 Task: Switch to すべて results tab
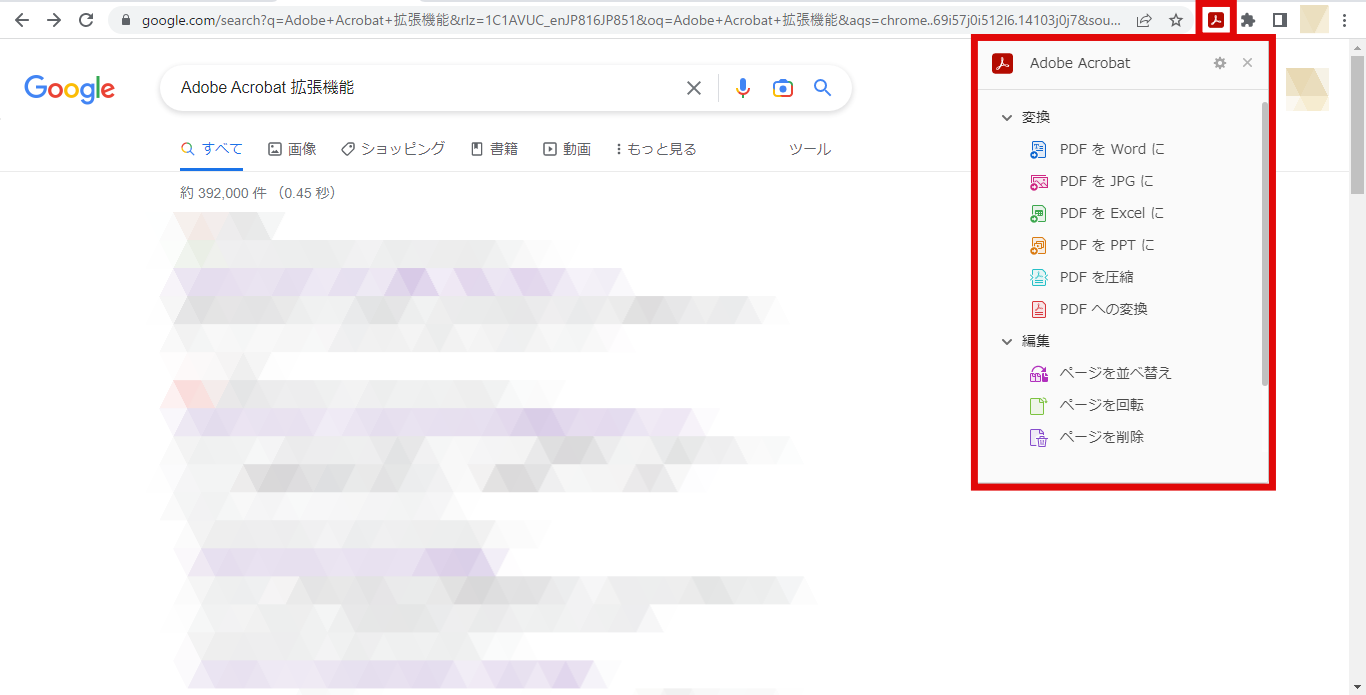click(212, 149)
